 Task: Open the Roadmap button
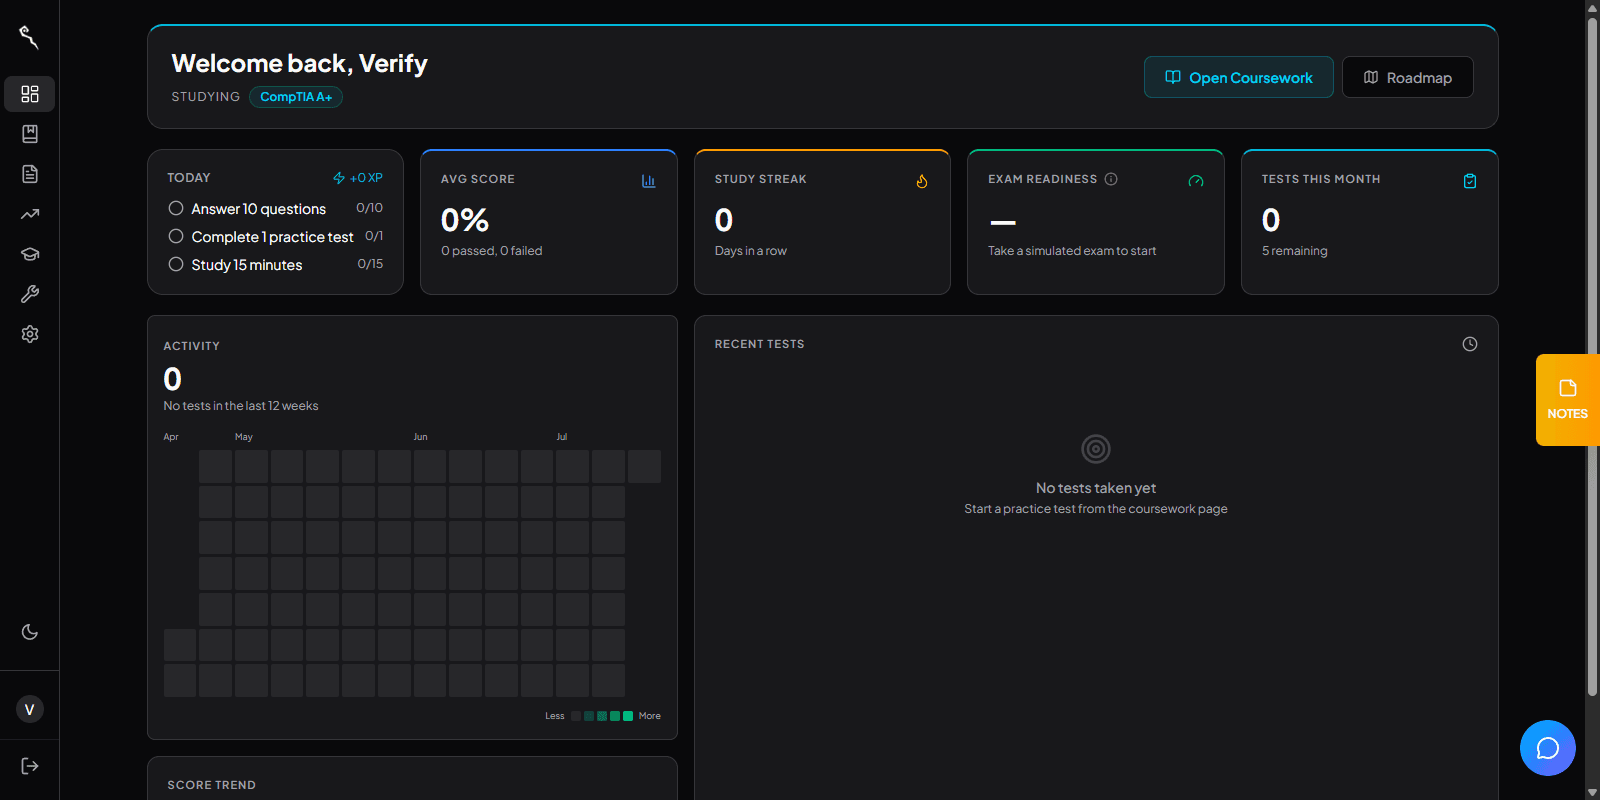[x=1407, y=77]
